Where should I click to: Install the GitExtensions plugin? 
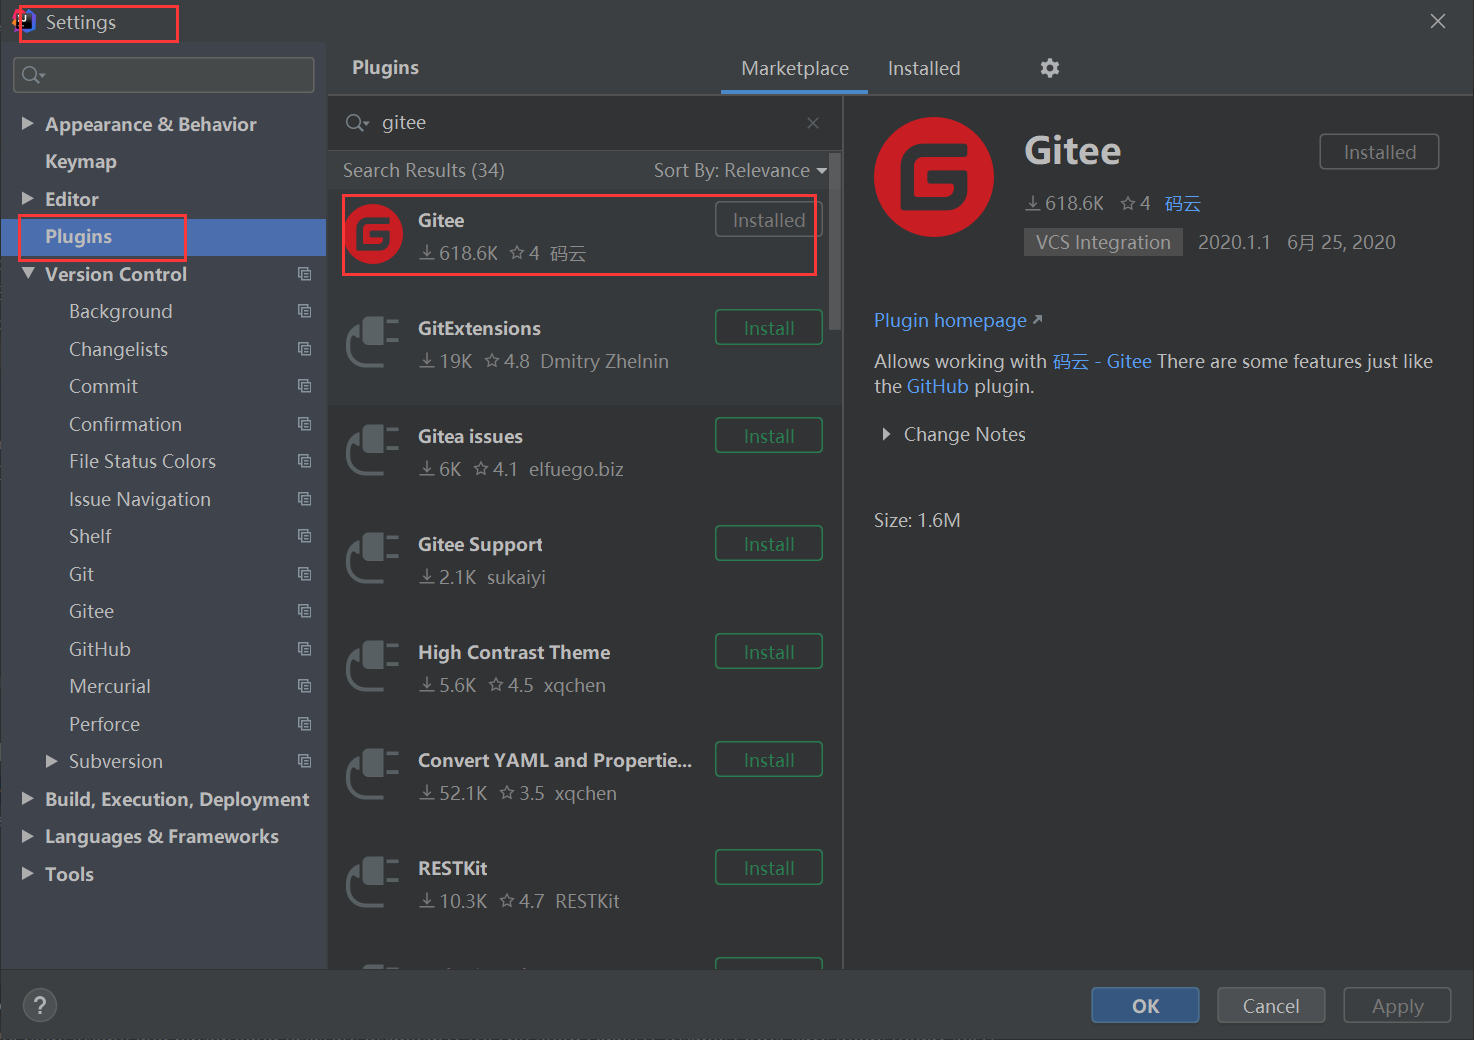point(769,328)
